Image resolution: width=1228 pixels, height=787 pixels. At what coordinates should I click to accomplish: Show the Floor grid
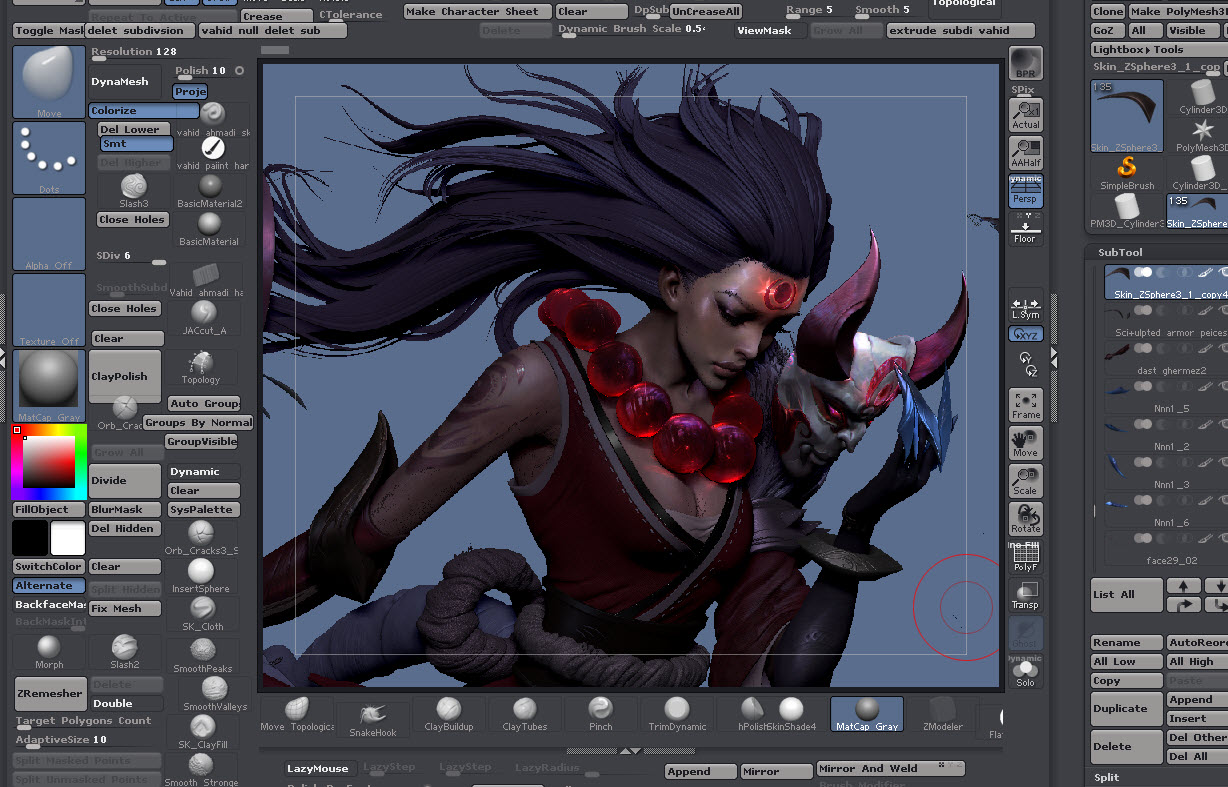(x=1025, y=229)
